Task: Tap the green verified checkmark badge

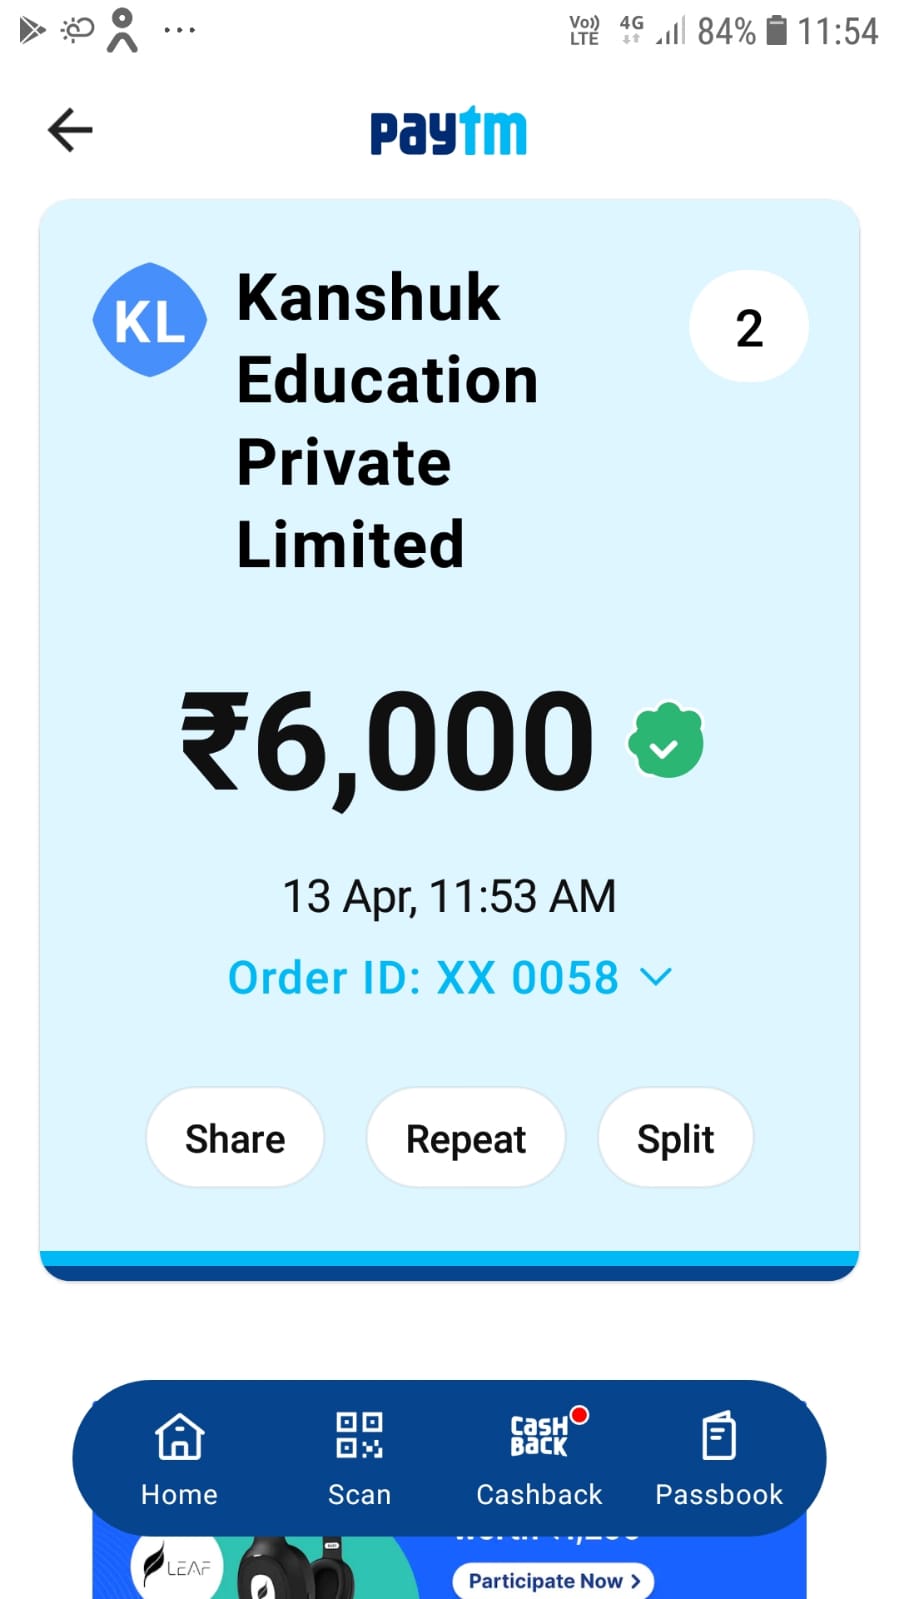Action: pos(665,741)
